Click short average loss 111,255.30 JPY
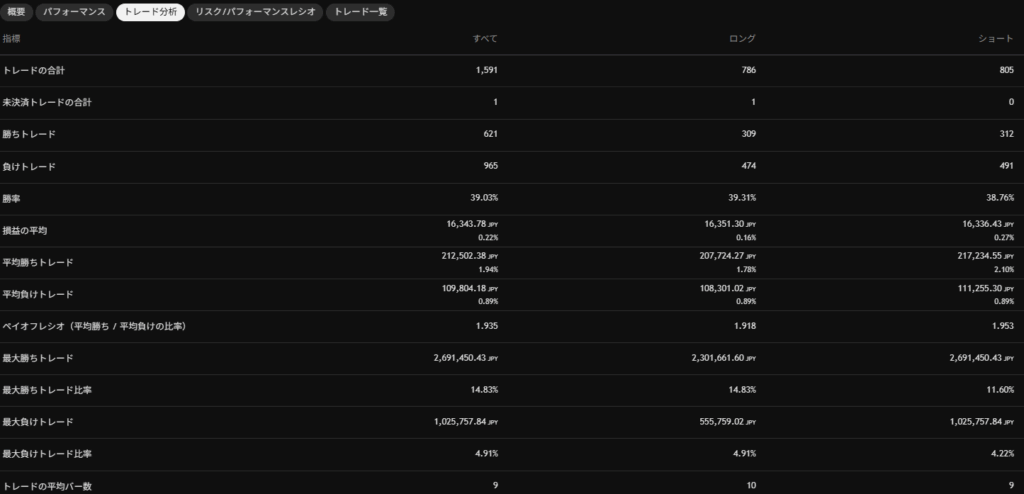The height and width of the screenshot is (494, 1024). 985,288
